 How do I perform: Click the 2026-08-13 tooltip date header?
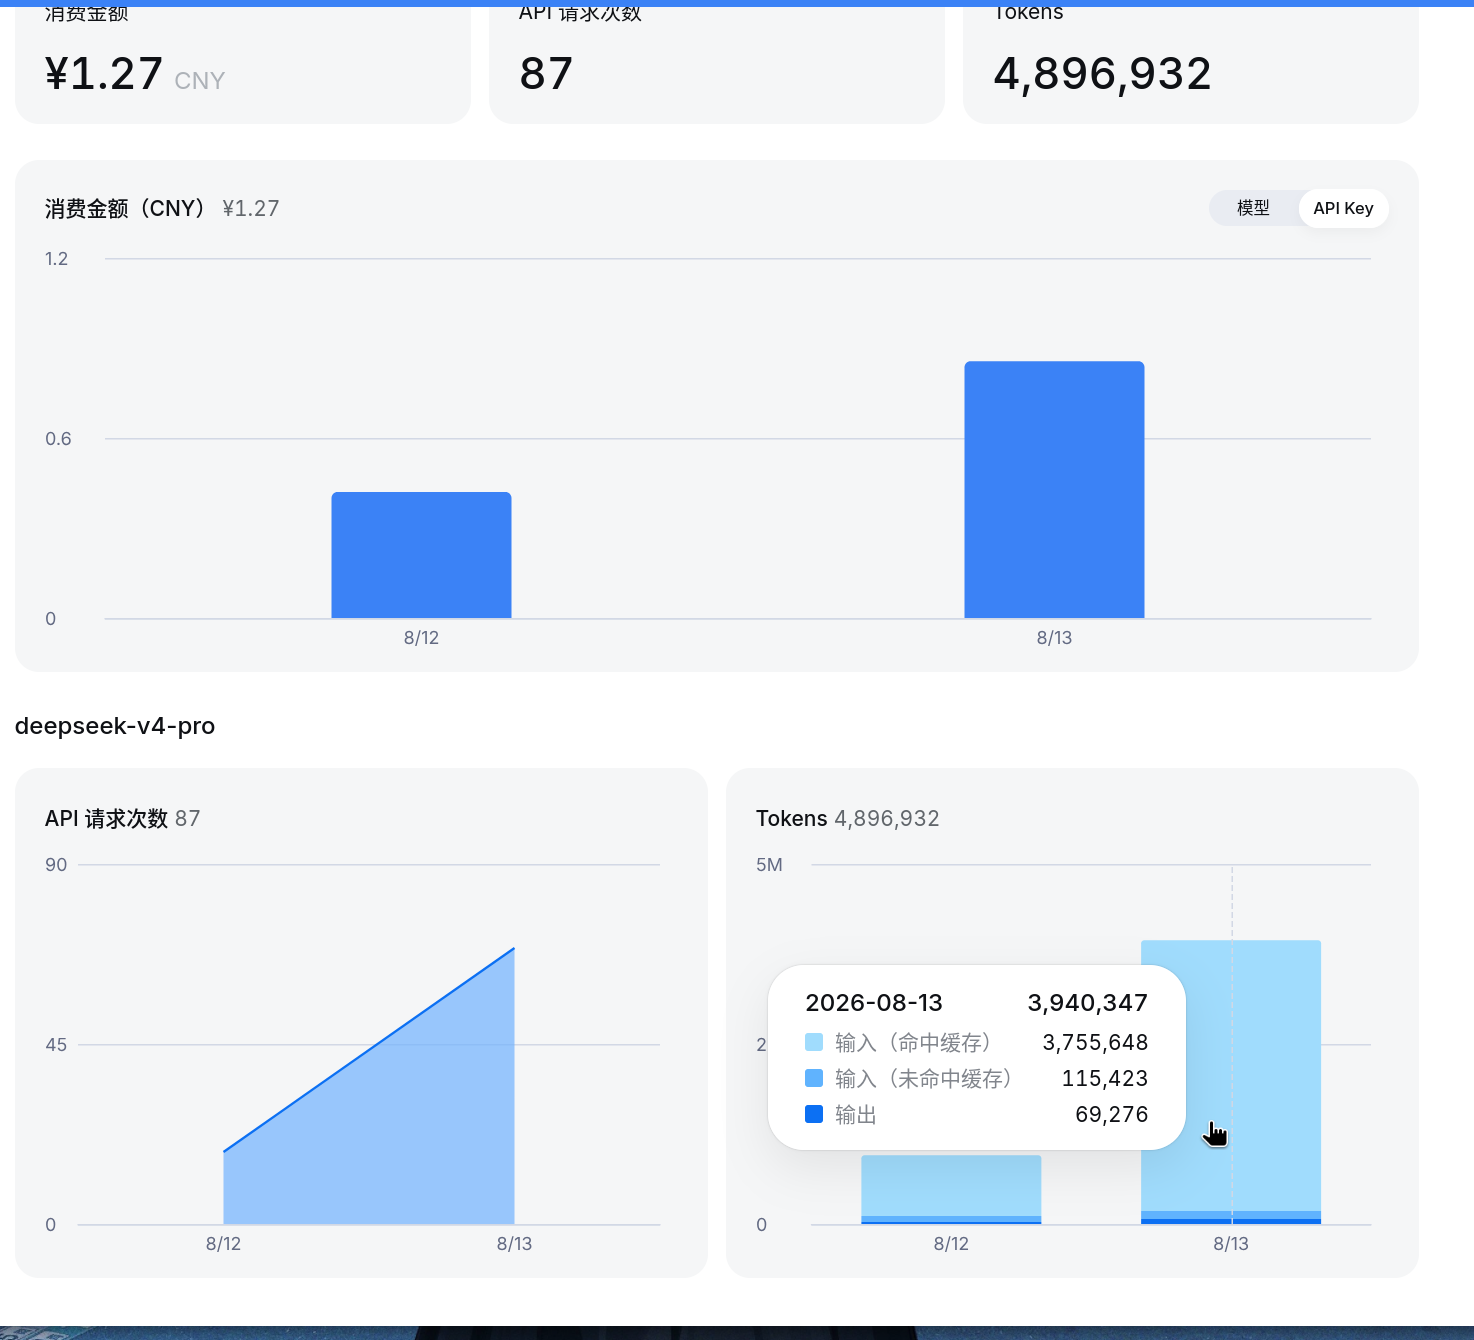[874, 1003]
